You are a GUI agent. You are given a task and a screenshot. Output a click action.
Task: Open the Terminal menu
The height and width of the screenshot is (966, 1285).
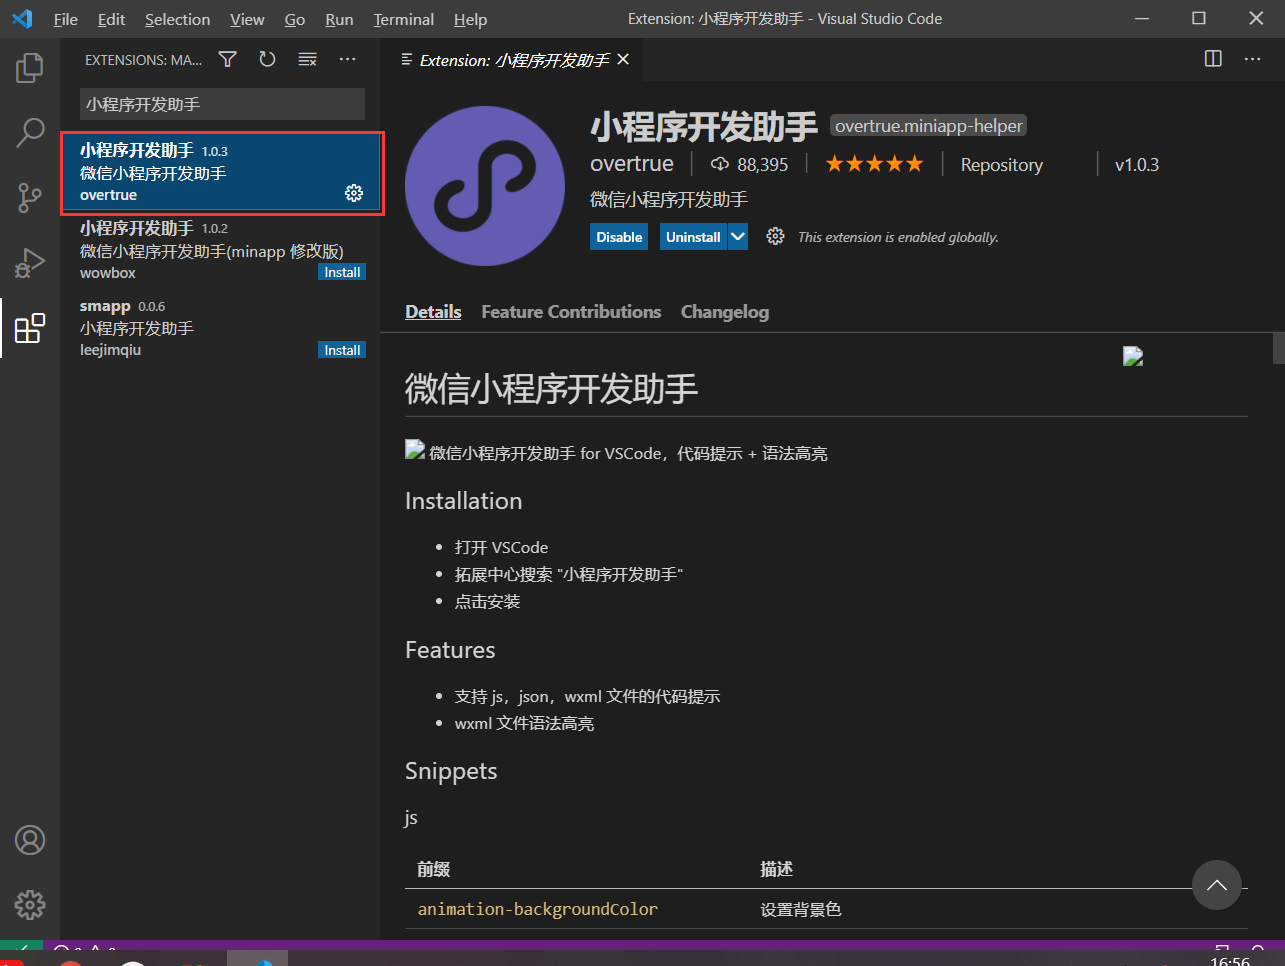pos(404,19)
